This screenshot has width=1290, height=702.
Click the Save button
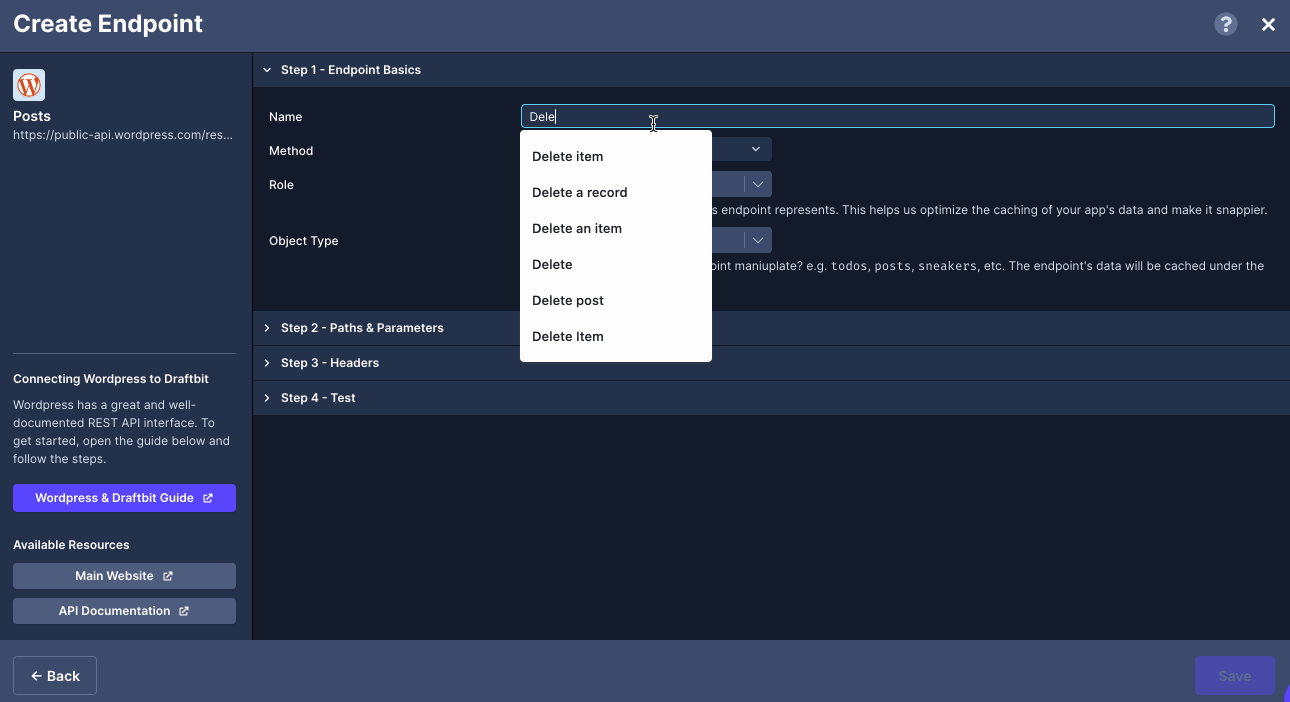[x=1234, y=676]
